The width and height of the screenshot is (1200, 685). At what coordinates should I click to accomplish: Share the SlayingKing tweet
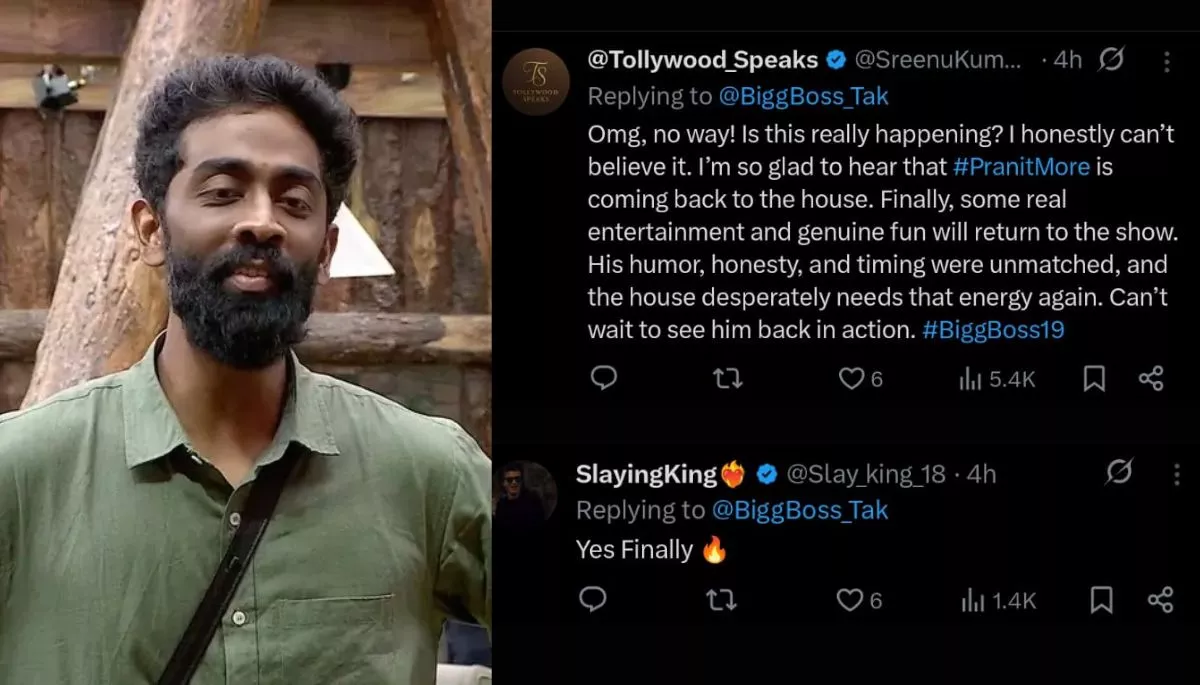(x=1160, y=599)
